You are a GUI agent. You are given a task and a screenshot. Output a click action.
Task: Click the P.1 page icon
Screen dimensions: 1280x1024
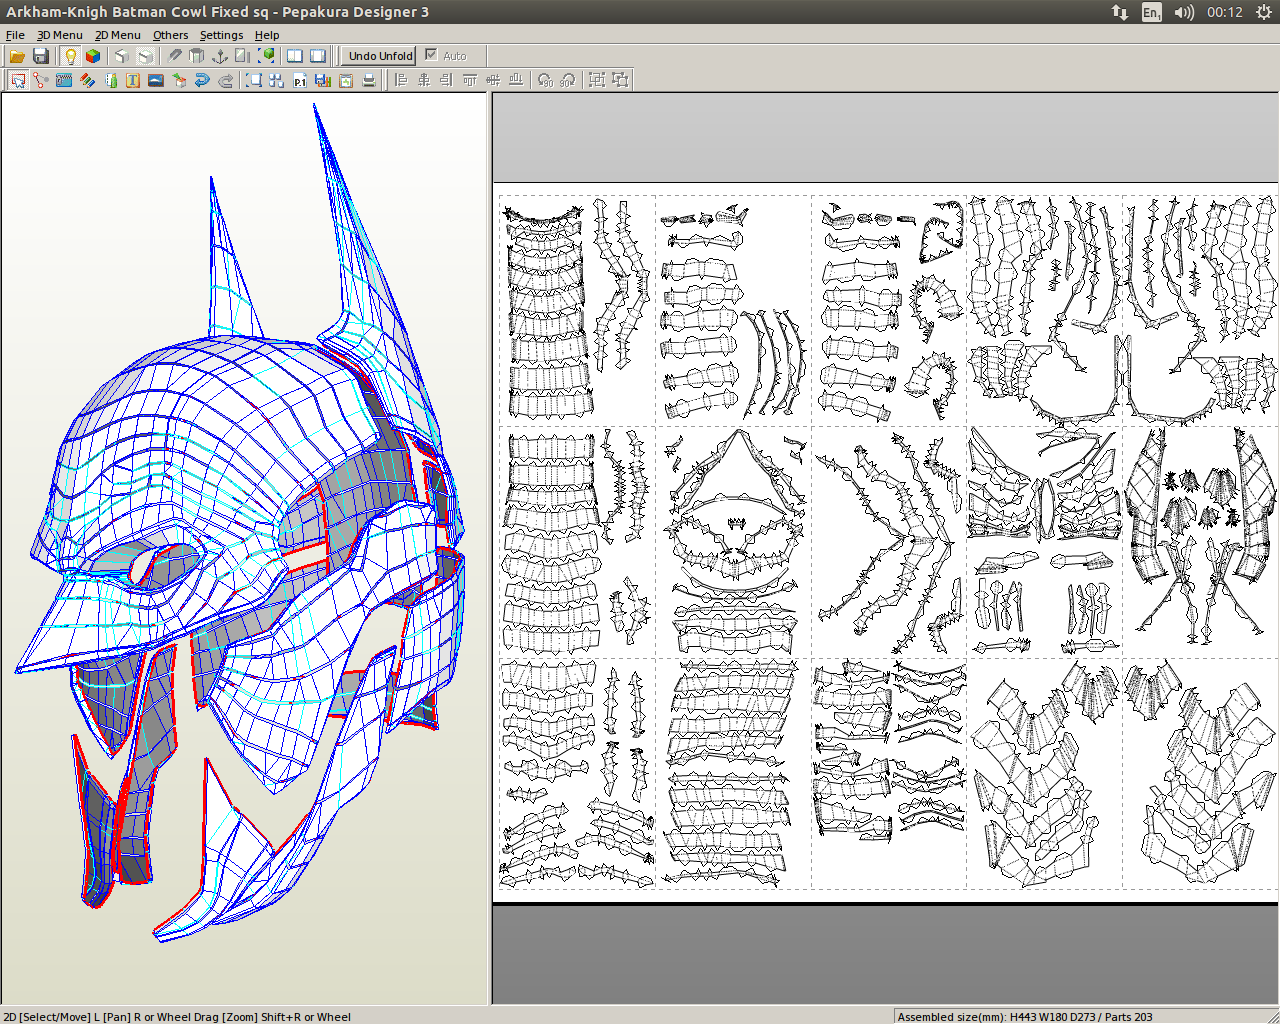300,80
